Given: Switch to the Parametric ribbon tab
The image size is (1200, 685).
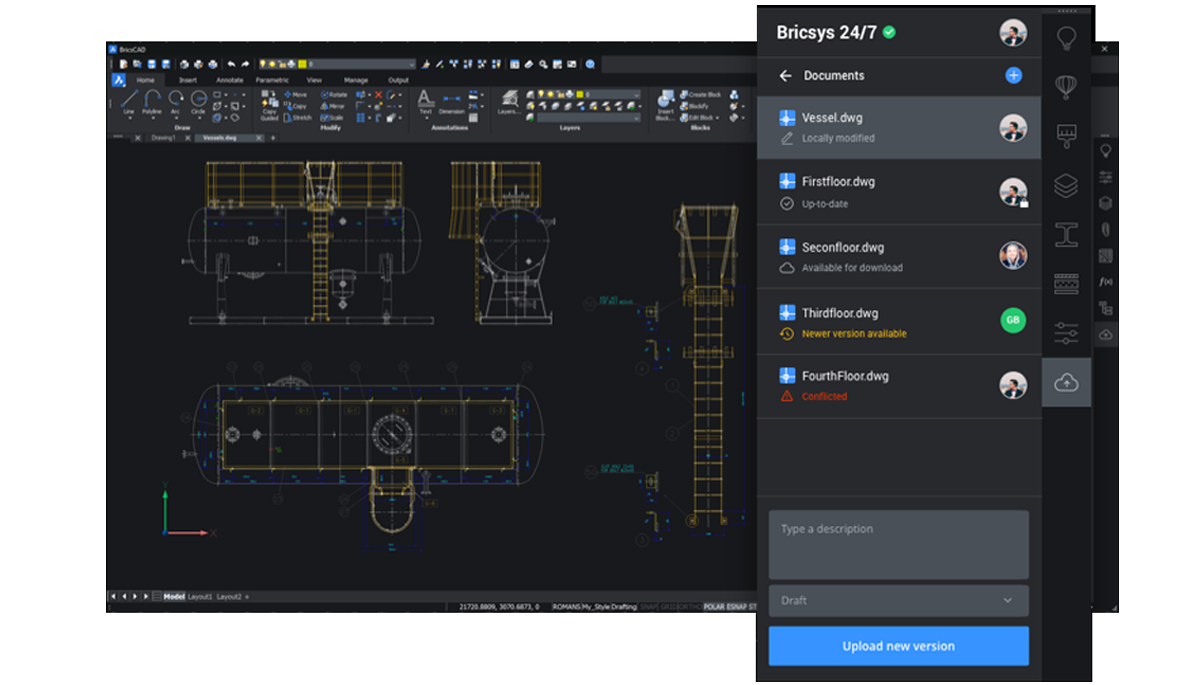Looking at the screenshot, I should (x=272, y=80).
